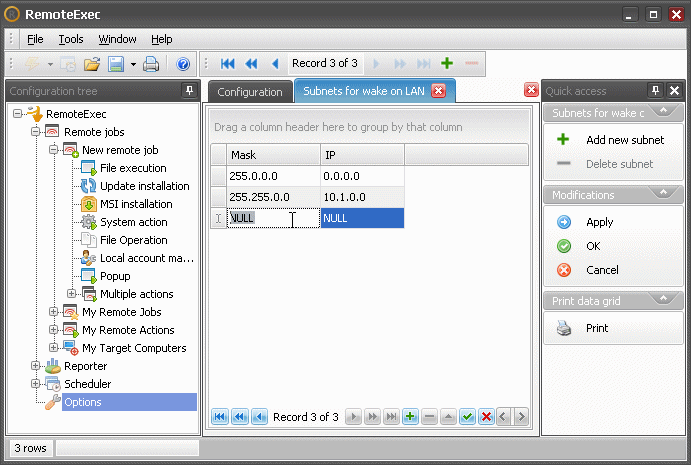Select System action in tree

point(134,222)
